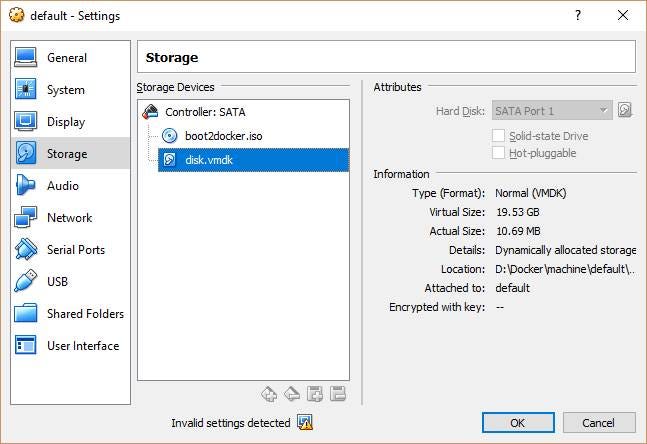
Task: Close the Settings dialog window
Action: coord(623,15)
